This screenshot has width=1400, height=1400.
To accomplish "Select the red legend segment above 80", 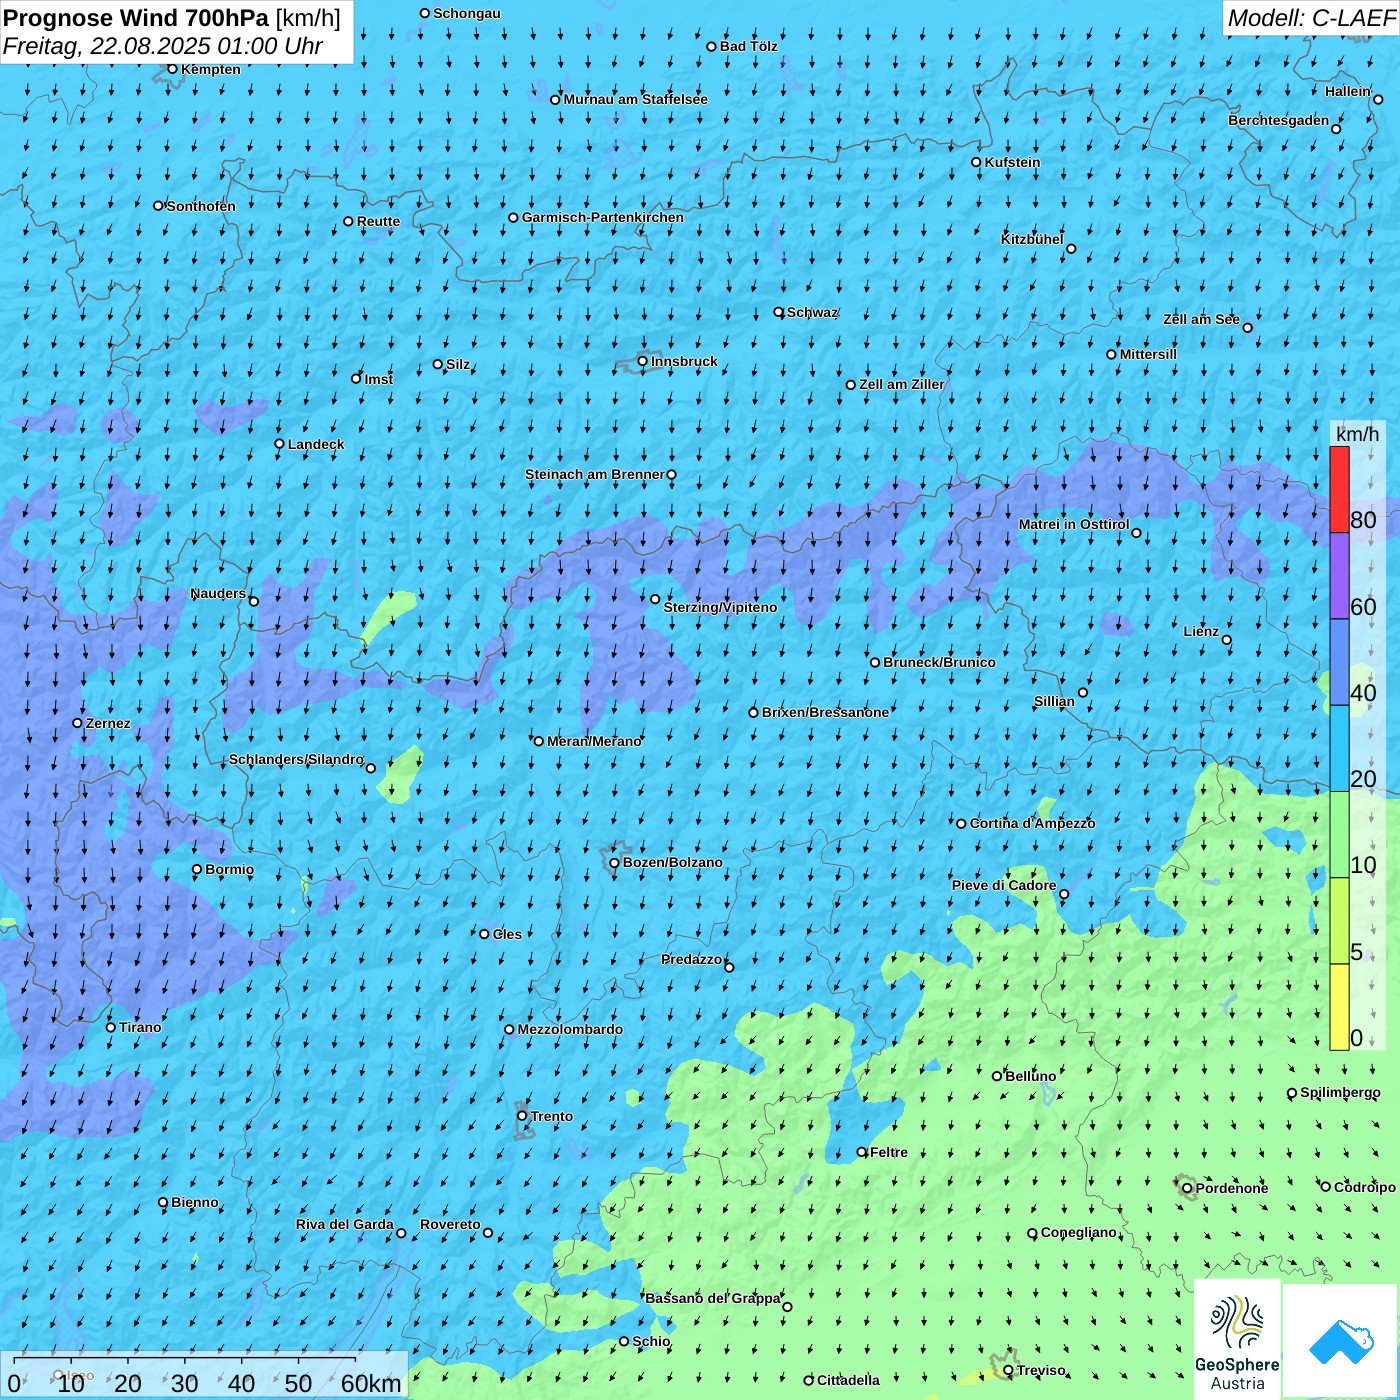I will (1339, 489).
